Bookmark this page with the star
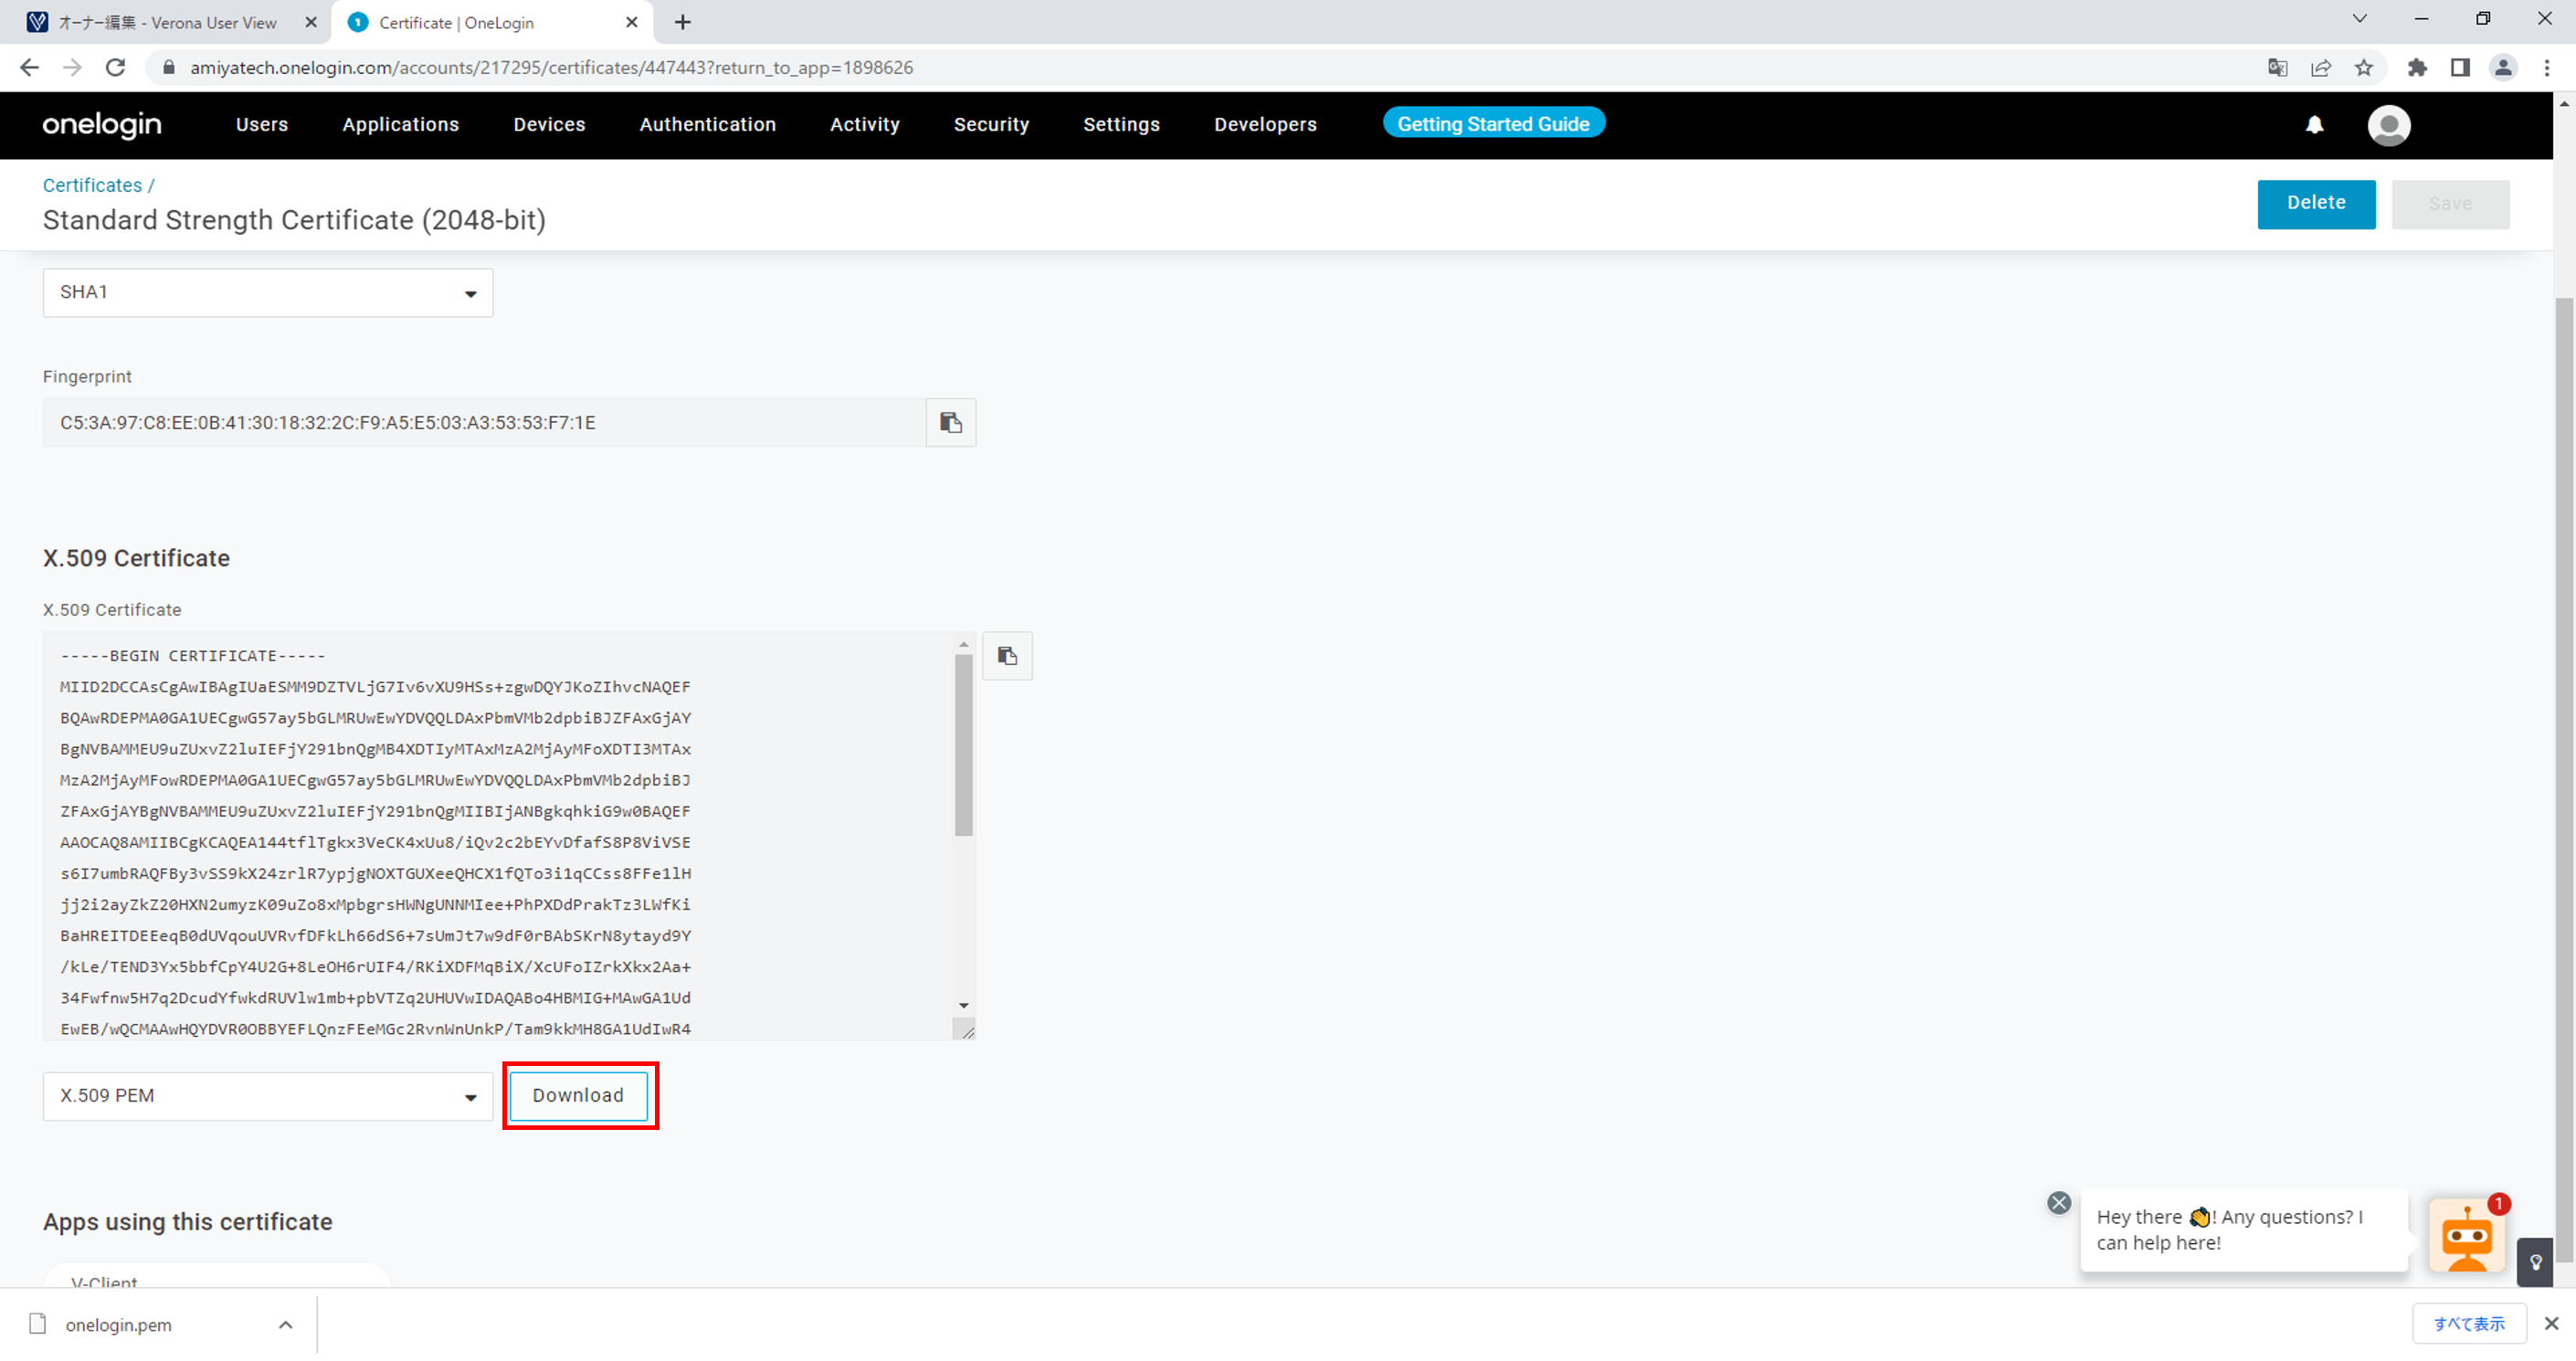Viewport: 2576px width, 1361px height. click(x=2364, y=67)
